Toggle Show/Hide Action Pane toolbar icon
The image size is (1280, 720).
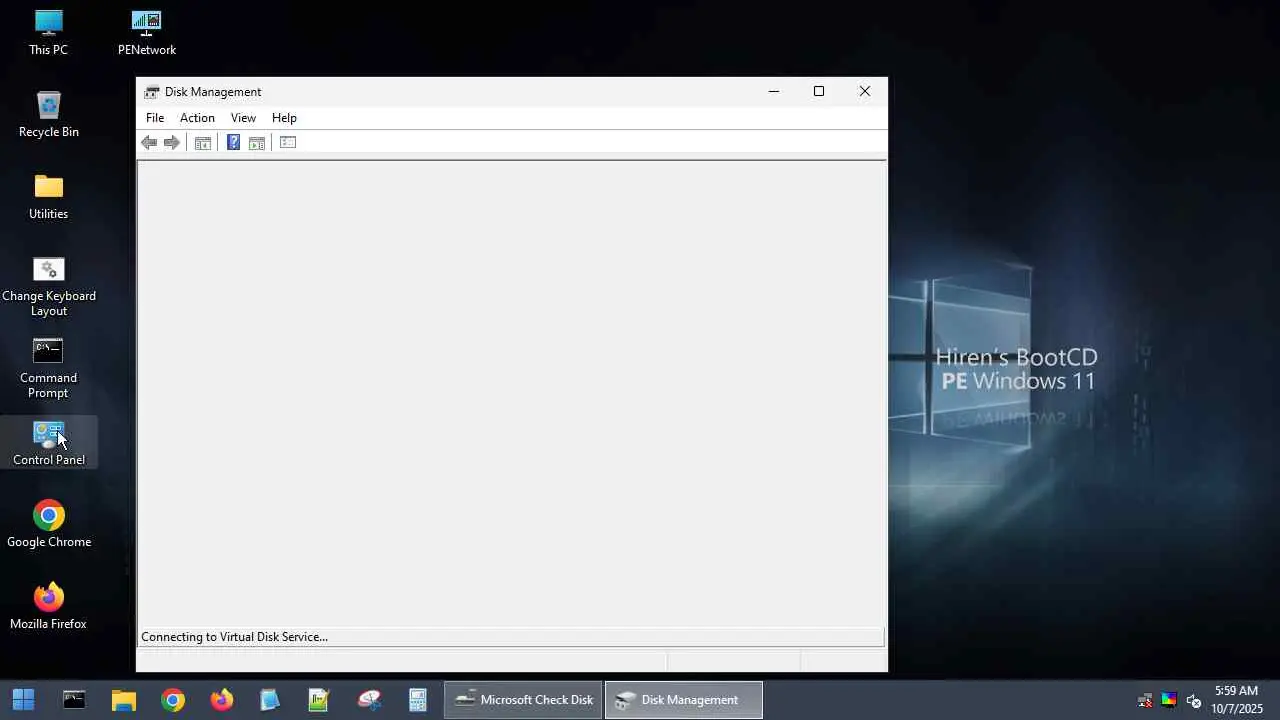pyautogui.click(x=257, y=143)
